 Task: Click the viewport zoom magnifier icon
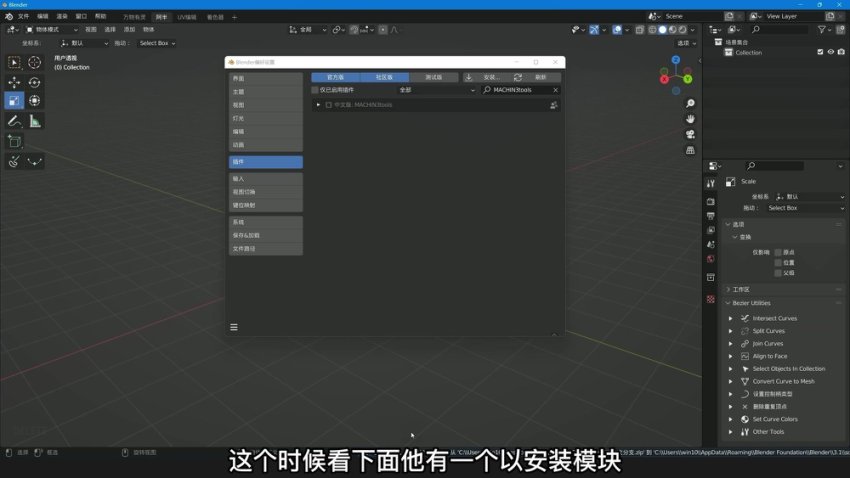tap(690, 104)
